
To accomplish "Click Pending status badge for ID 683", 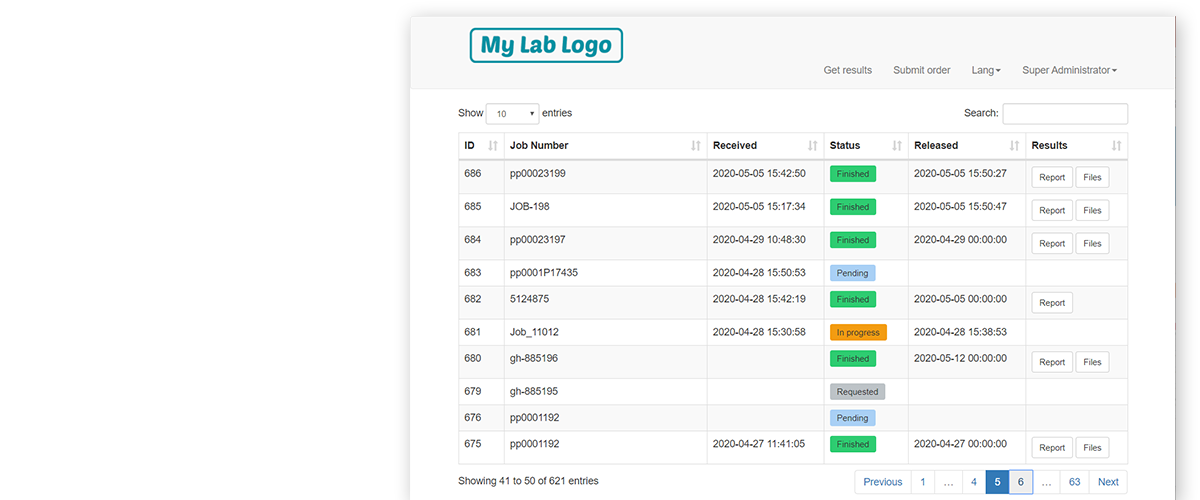I will click(852, 273).
